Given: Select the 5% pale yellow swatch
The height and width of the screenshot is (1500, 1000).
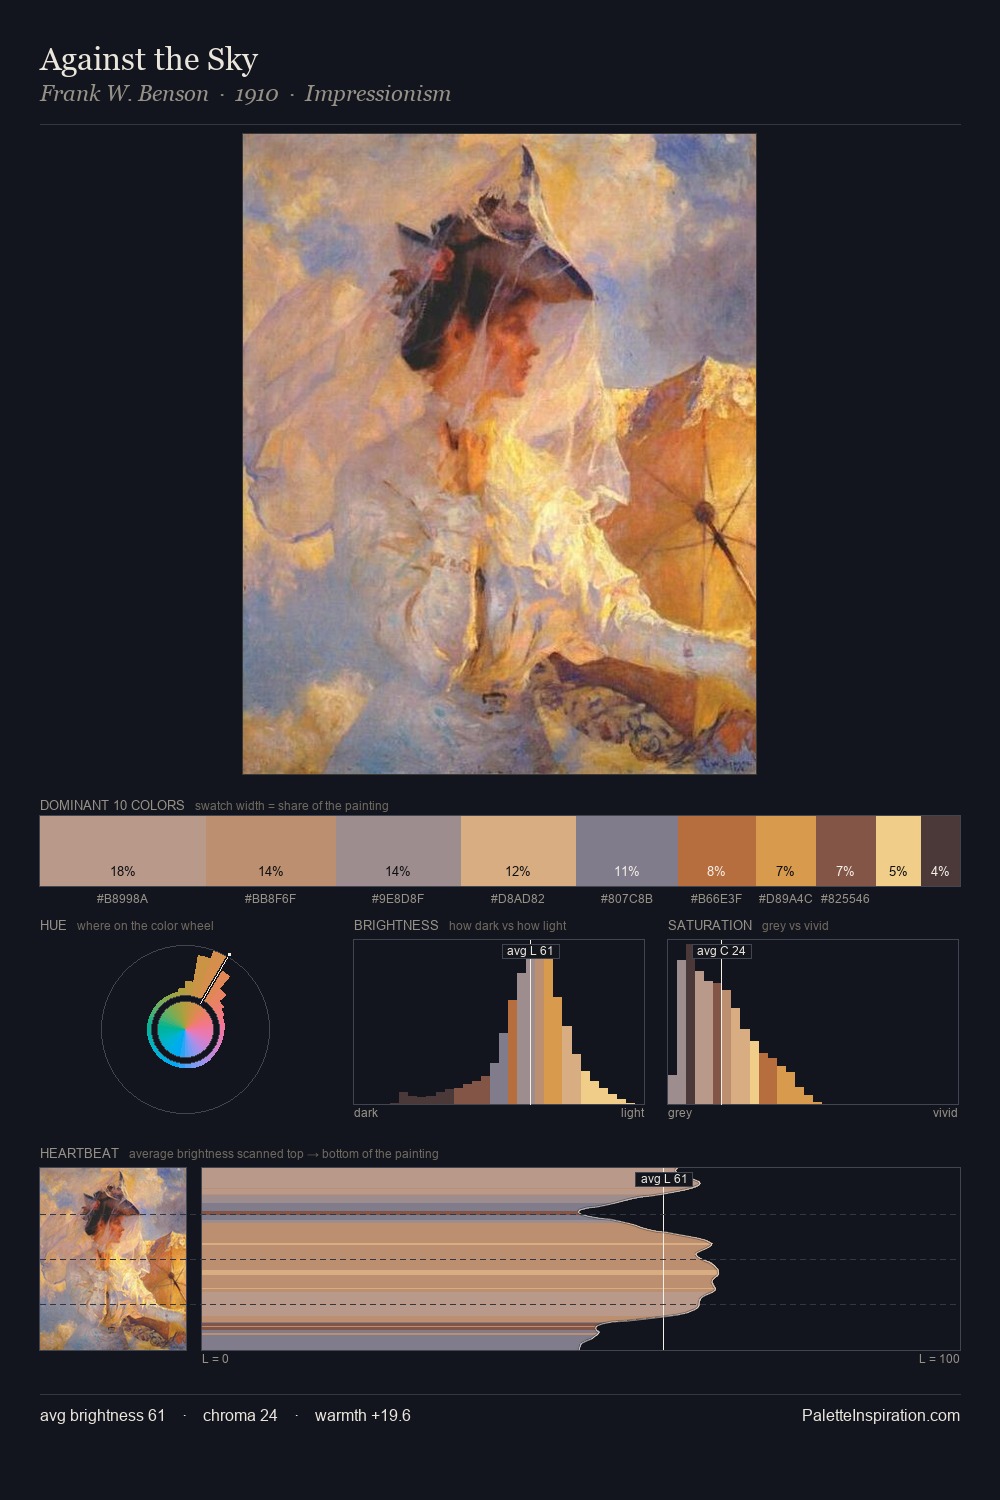Looking at the screenshot, I should click(x=898, y=851).
